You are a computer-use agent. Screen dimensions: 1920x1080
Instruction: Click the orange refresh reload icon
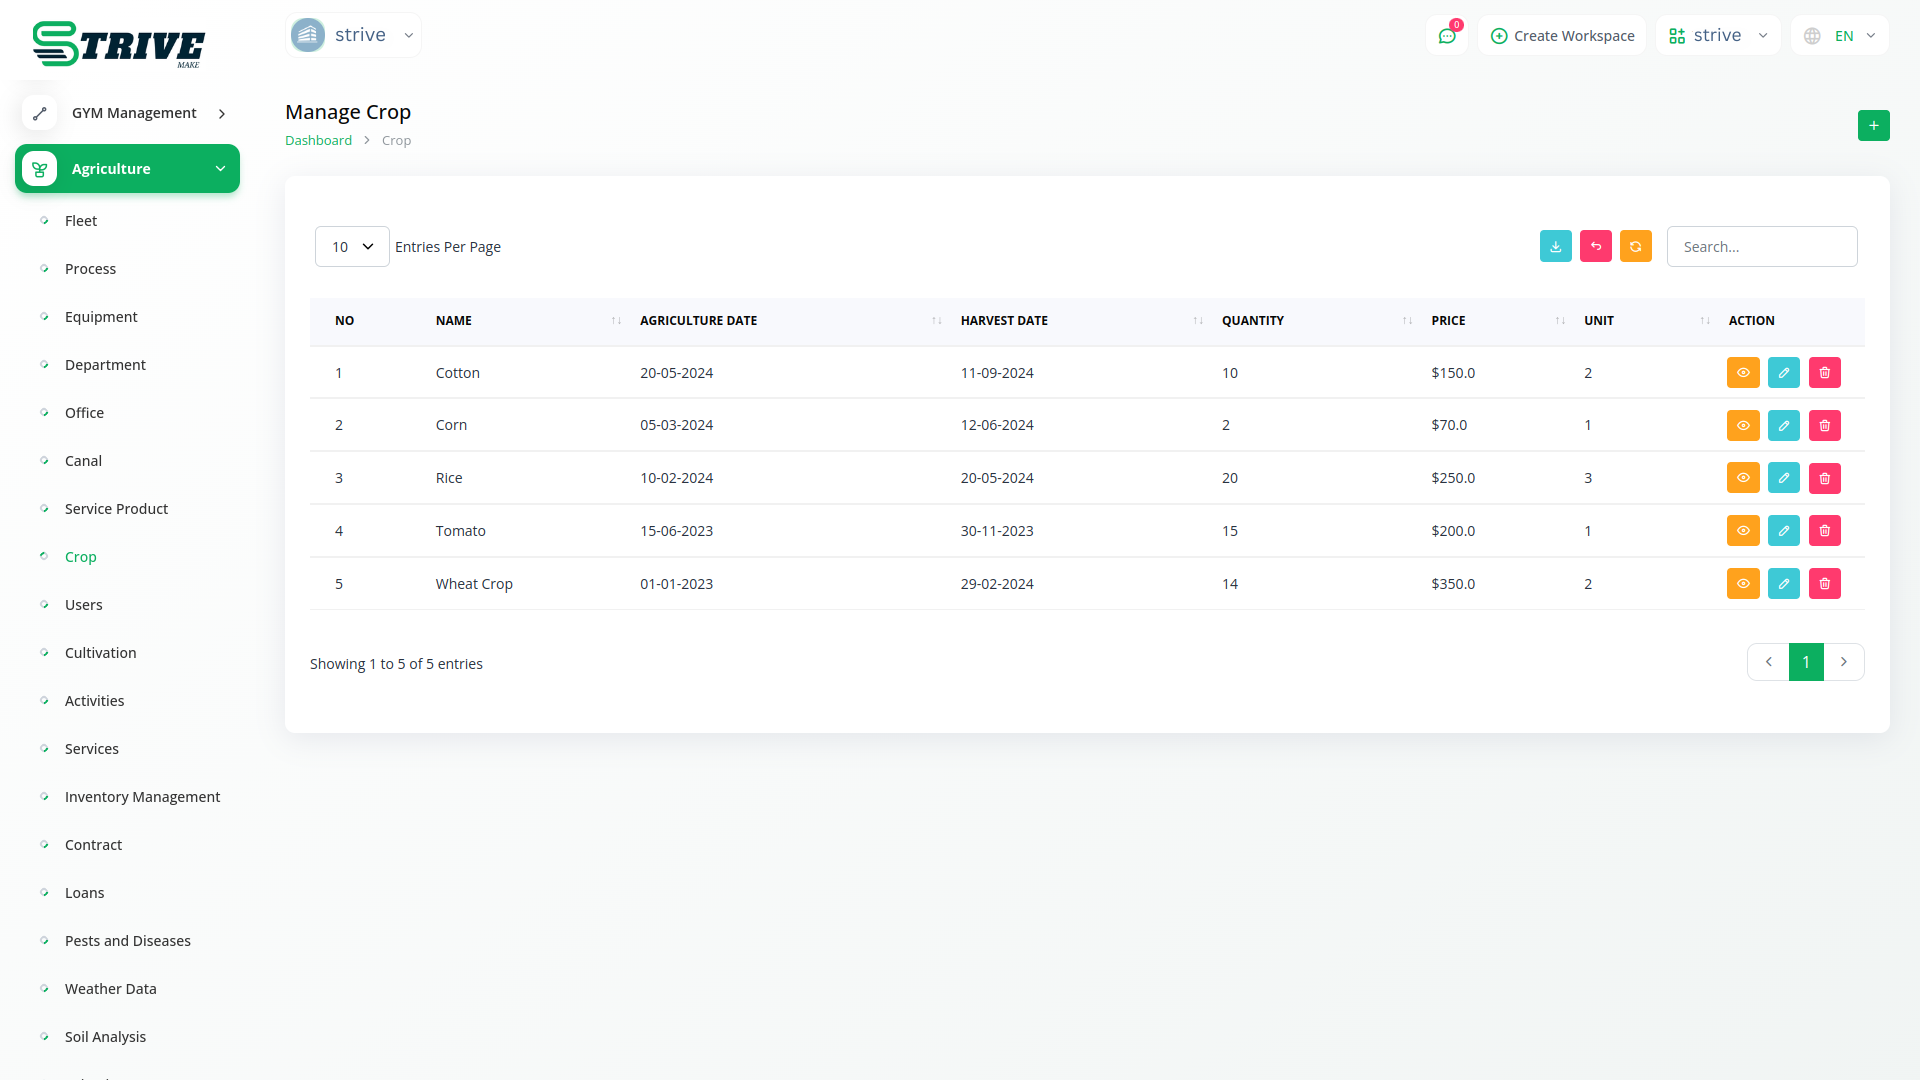tap(1635, 246)
